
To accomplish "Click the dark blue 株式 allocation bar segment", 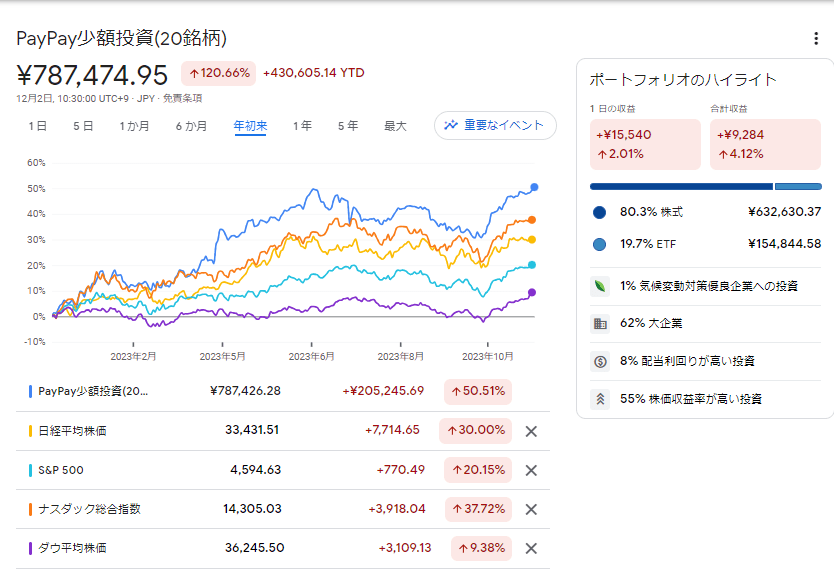I will 681,186.
